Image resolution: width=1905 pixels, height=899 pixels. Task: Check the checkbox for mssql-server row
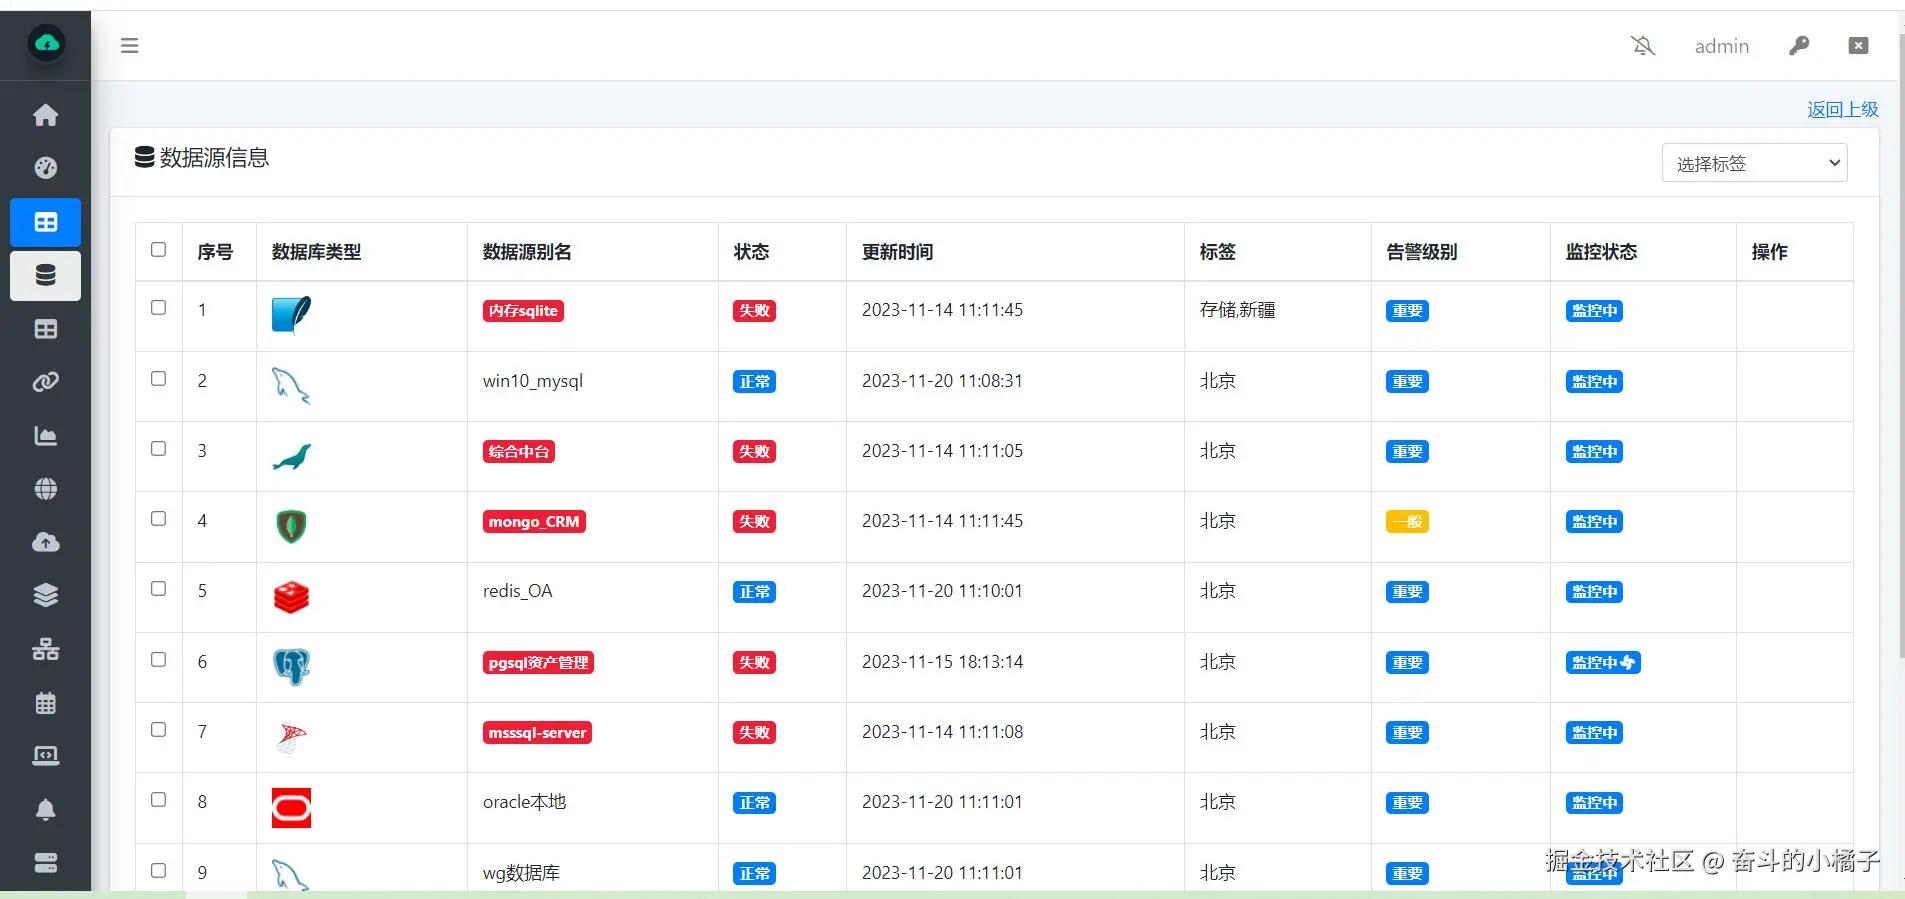coord(158,730)
